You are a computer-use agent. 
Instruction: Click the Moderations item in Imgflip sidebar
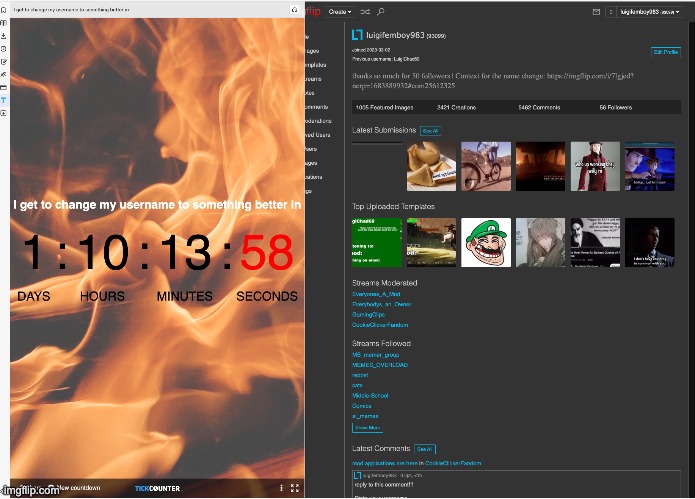[x=318, y=121]
